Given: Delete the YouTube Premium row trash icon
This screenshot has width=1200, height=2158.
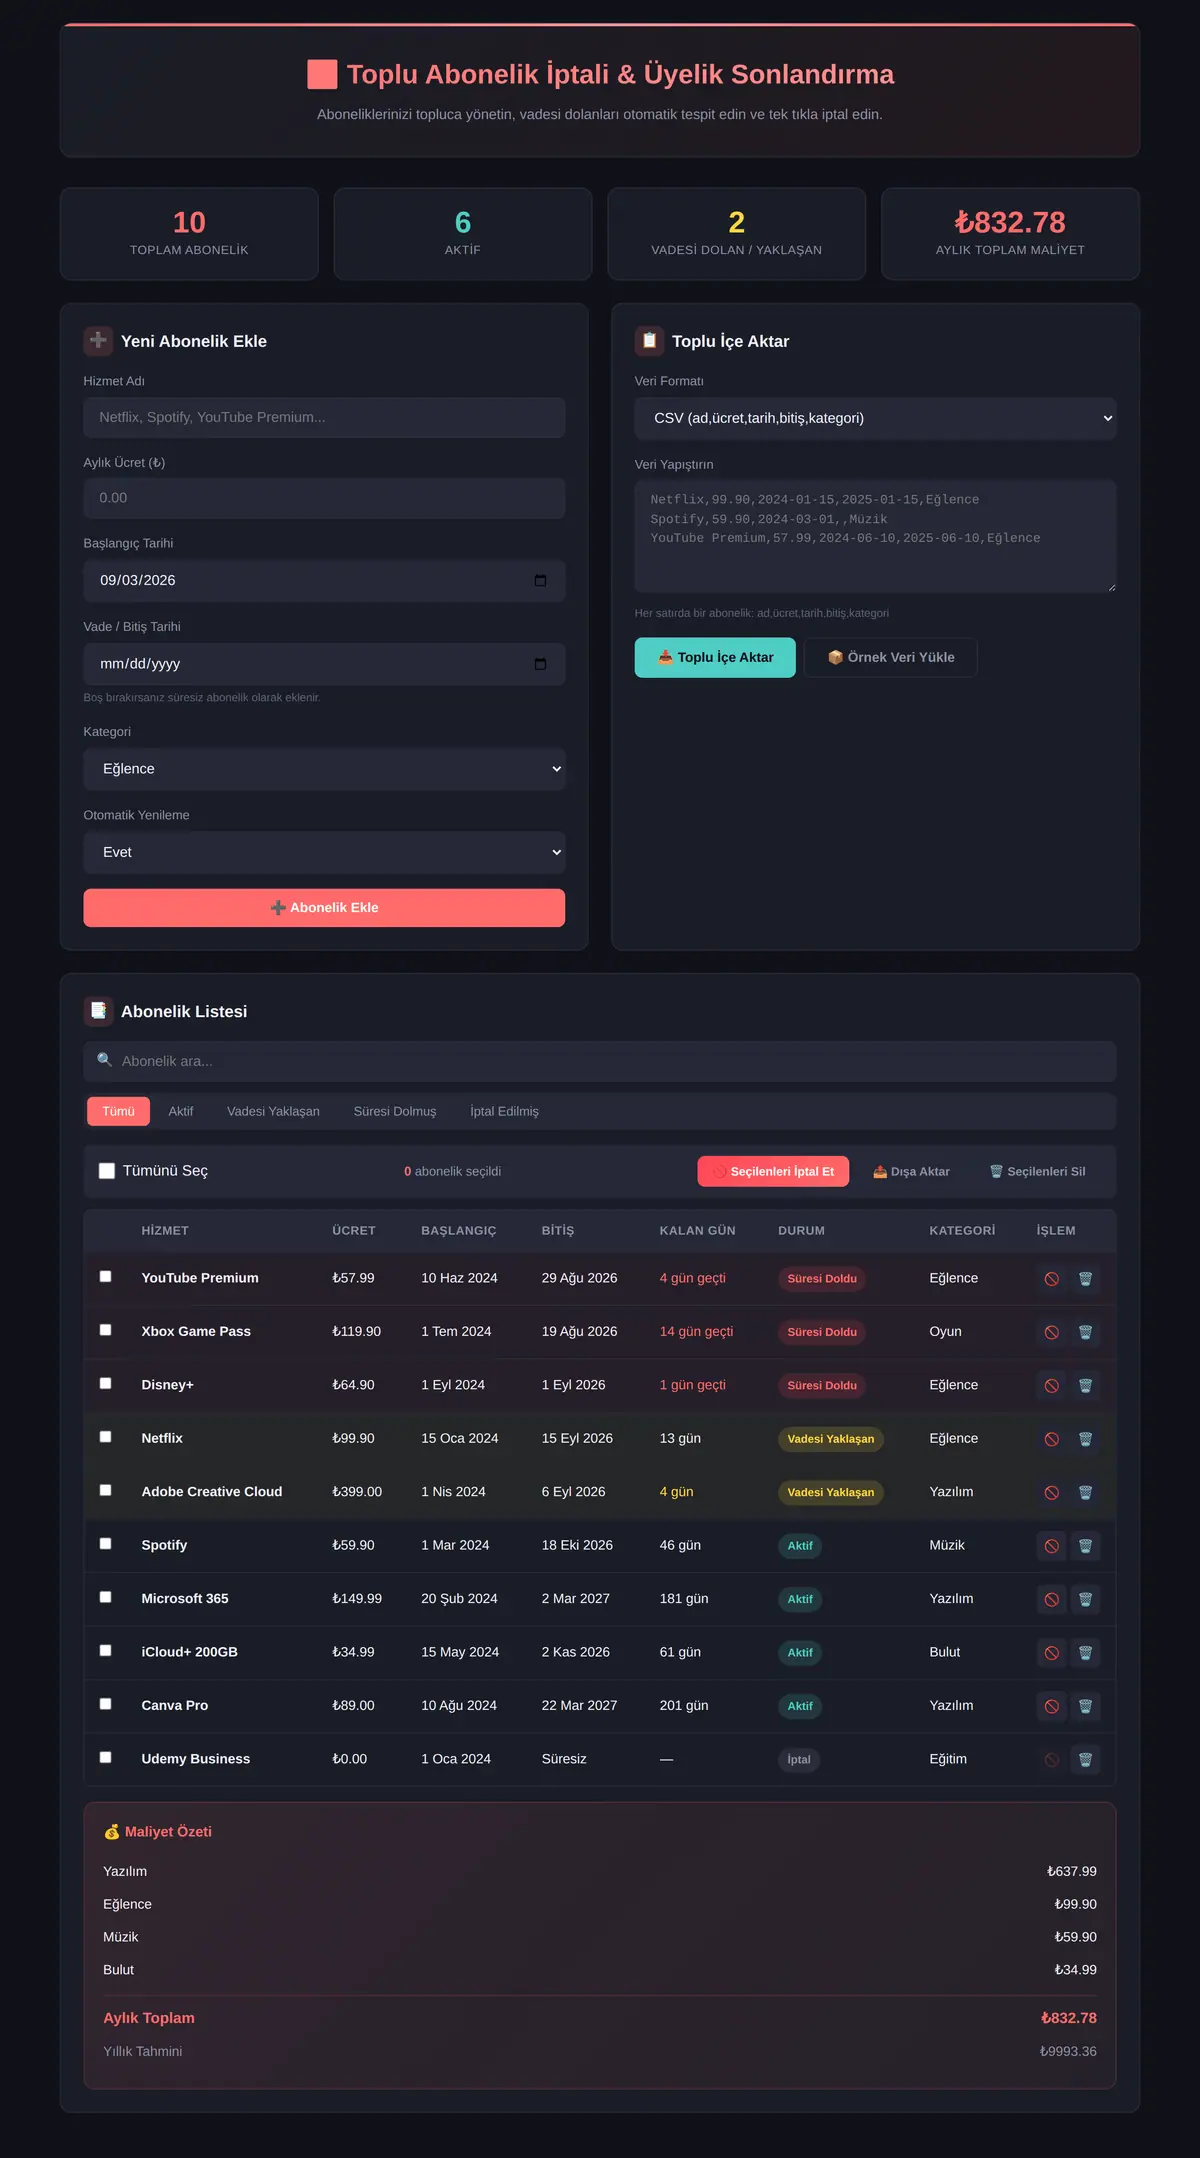Looking at the screenshot, I should pyautogui.click(x=1085, y=1279).
